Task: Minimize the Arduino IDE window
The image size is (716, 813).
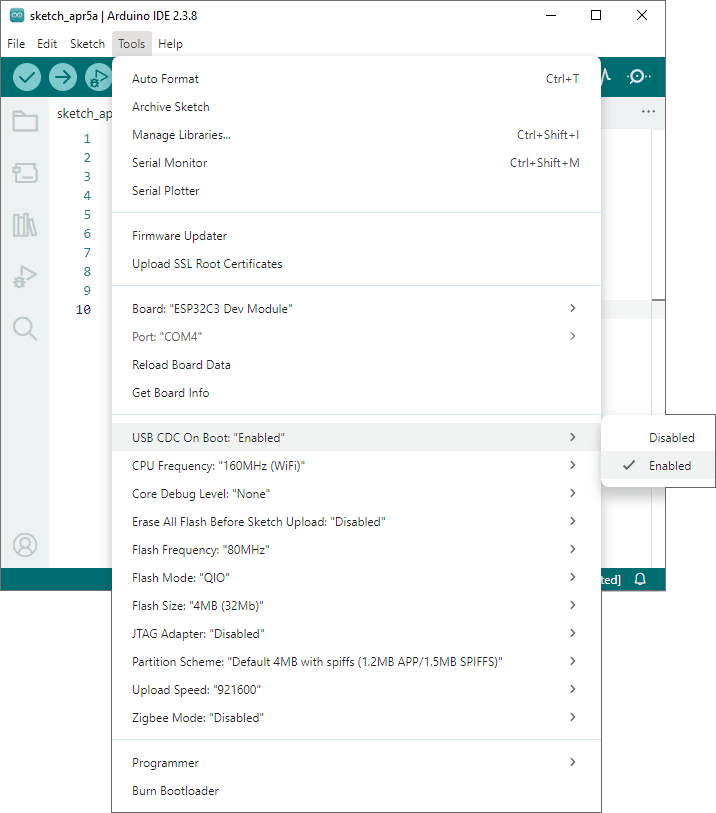Action: pos(551,15)
